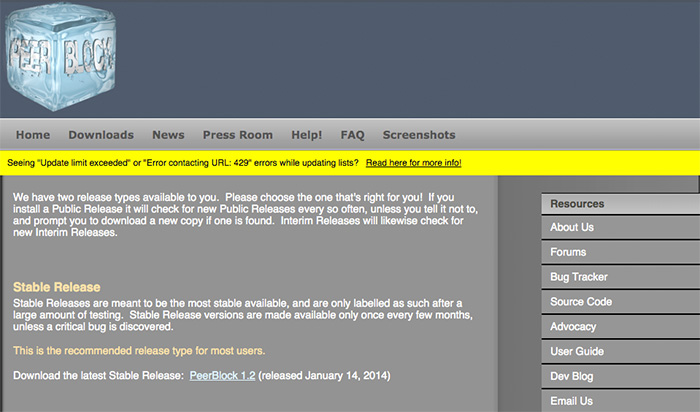Screen dimensions: 700x412
Task: Open About Us in Resources sidebar
Action: [x=621, y=227]
